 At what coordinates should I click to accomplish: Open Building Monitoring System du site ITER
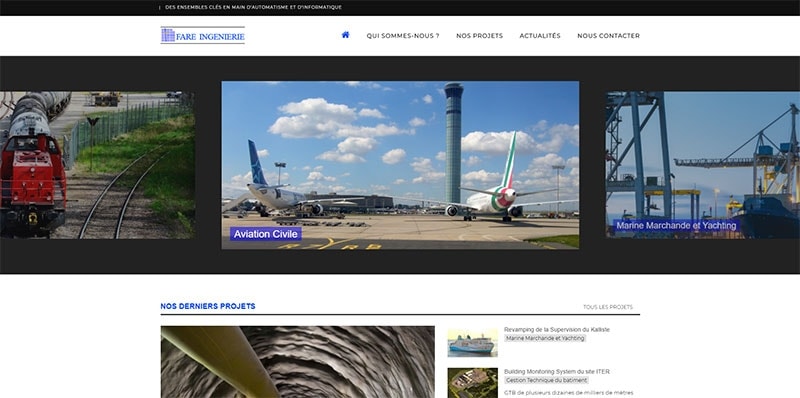pyautogui.click(x=557, y=371)
